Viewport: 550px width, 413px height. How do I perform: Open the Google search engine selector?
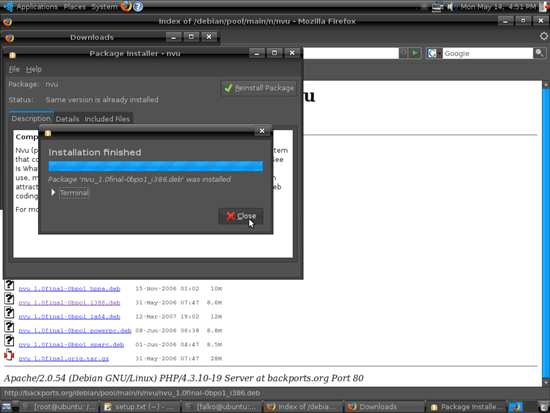tap(434, 53)
